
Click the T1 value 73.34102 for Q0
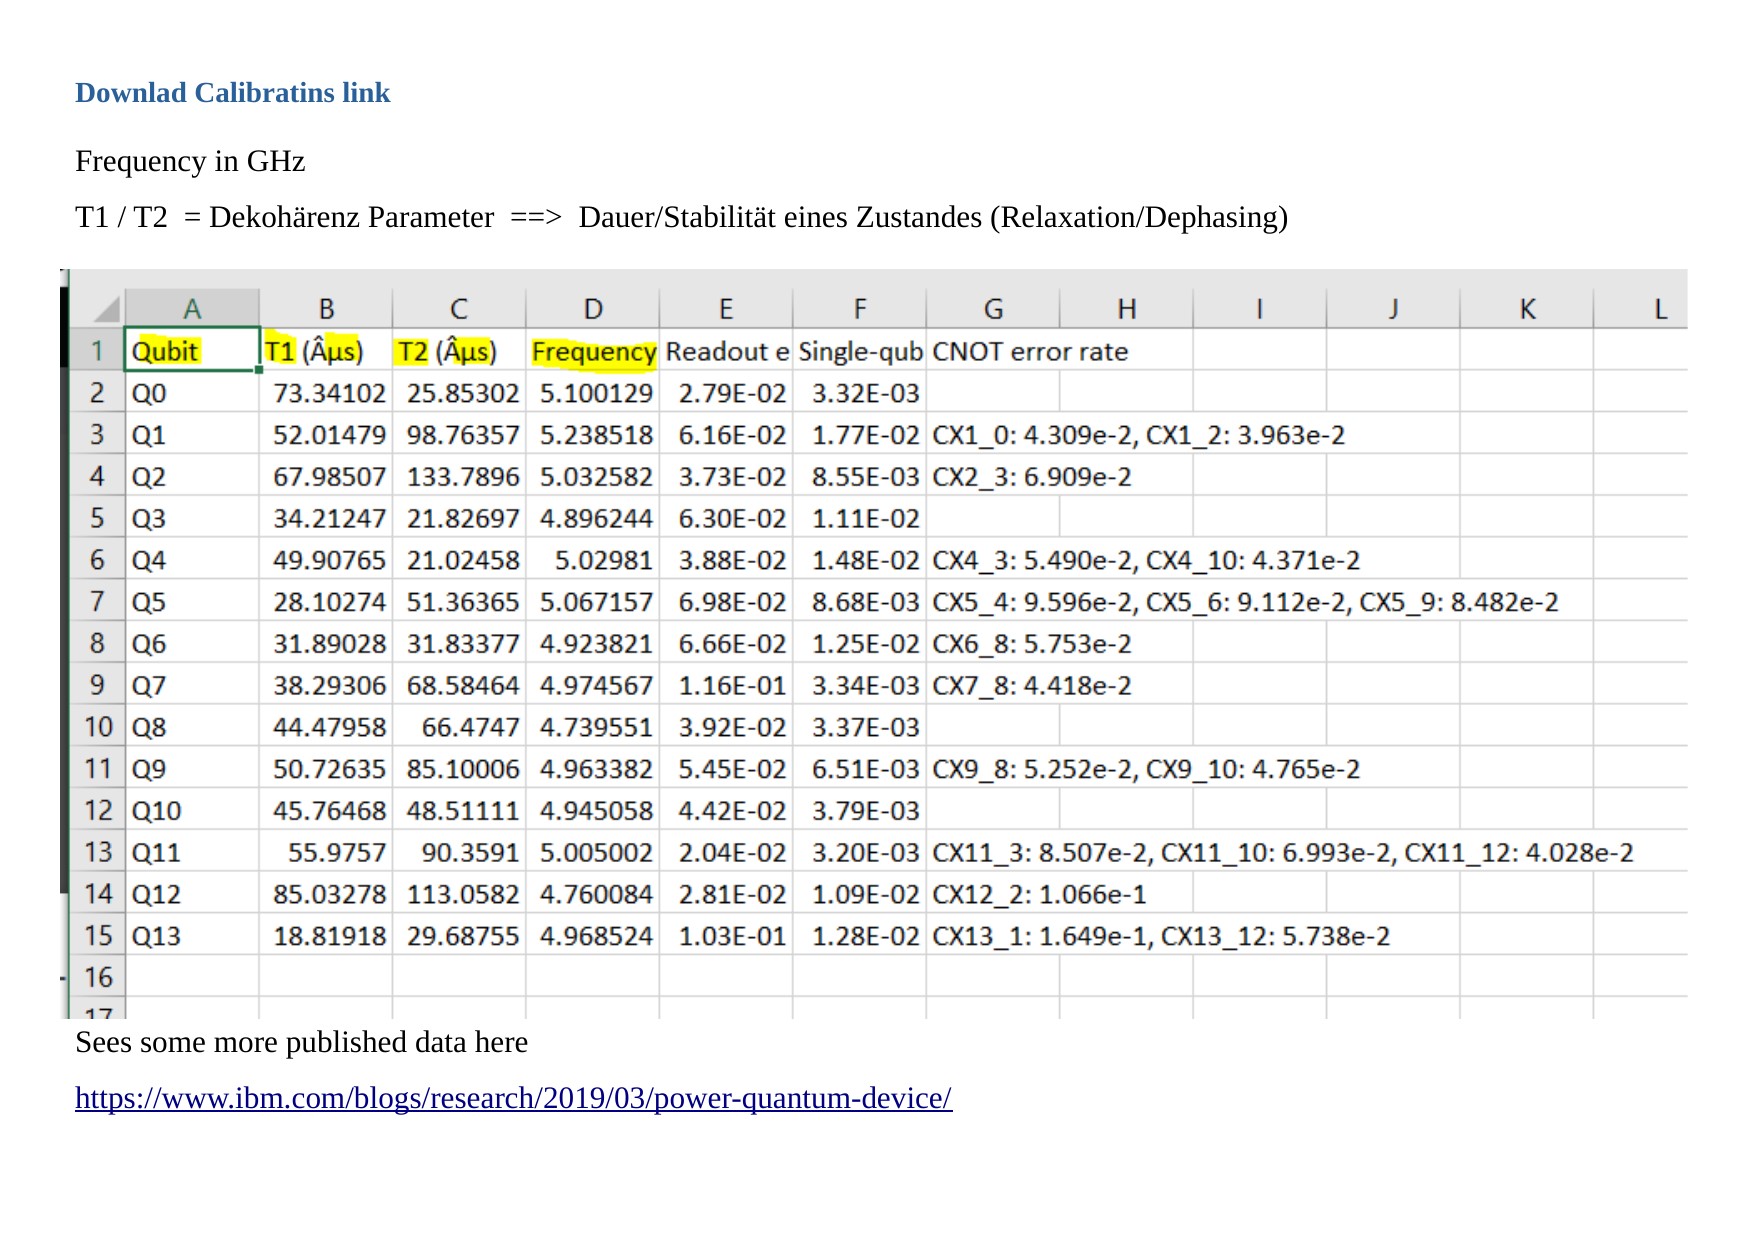(328, 394)
